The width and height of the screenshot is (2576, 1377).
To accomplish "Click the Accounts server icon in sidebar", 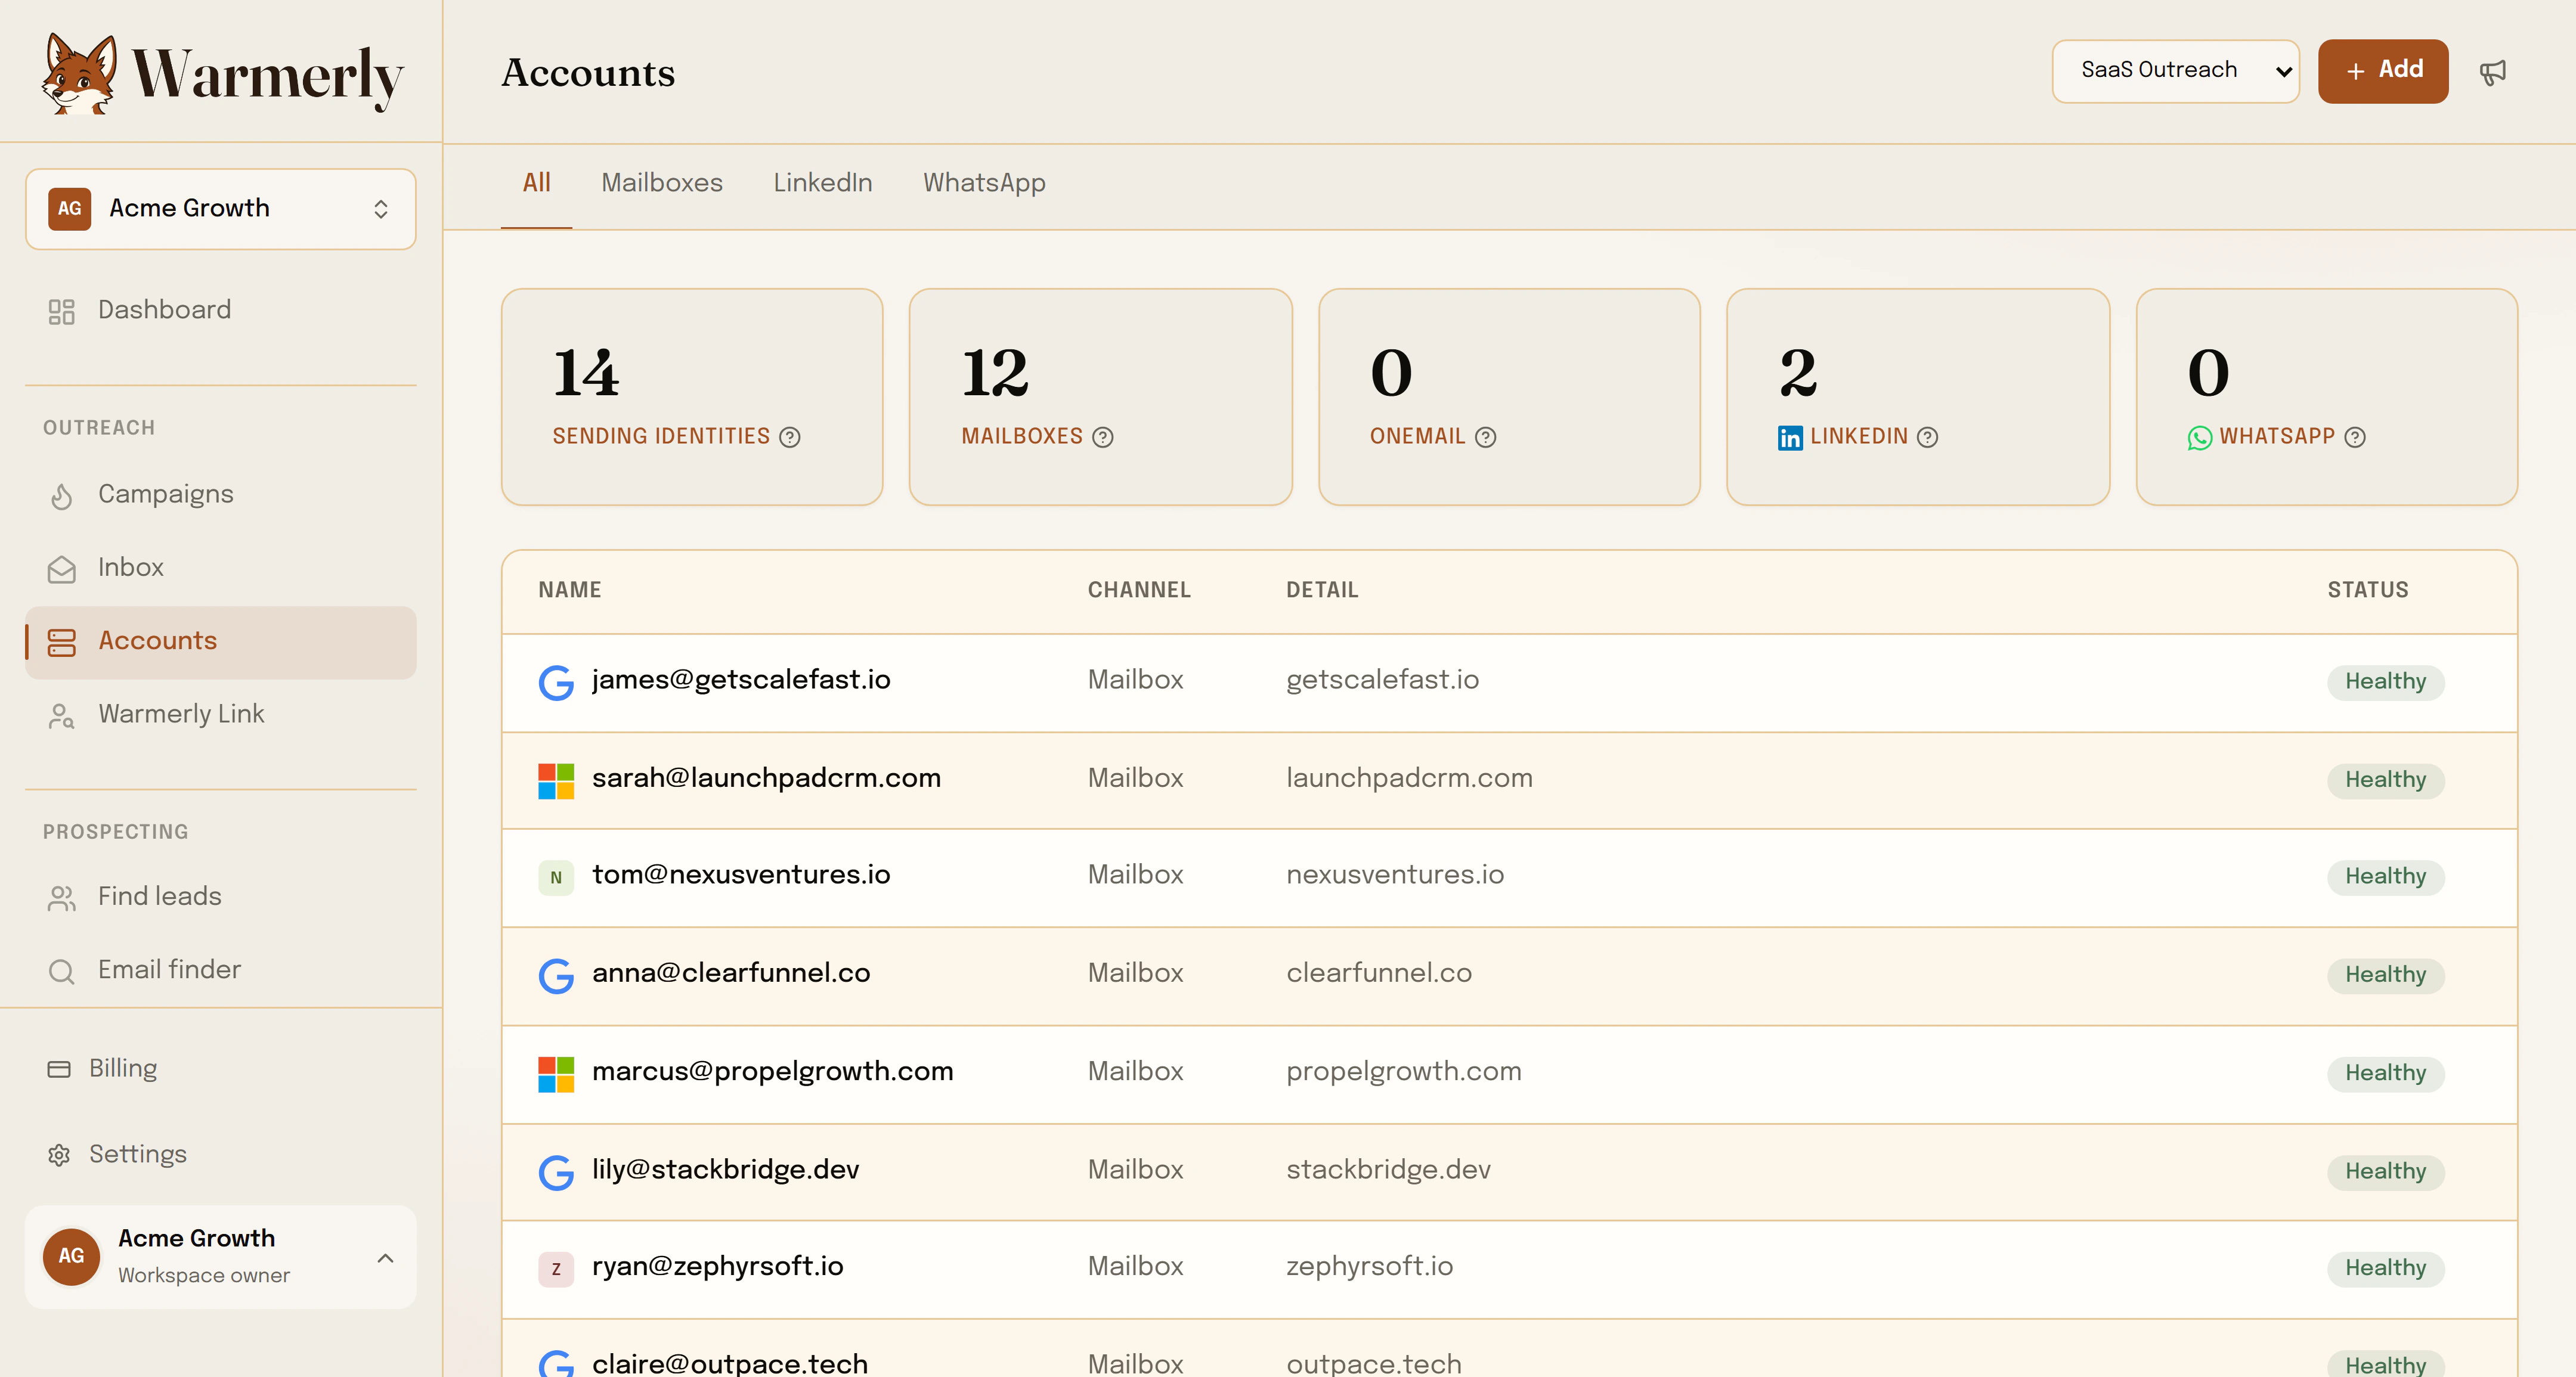I will (61, 642).
